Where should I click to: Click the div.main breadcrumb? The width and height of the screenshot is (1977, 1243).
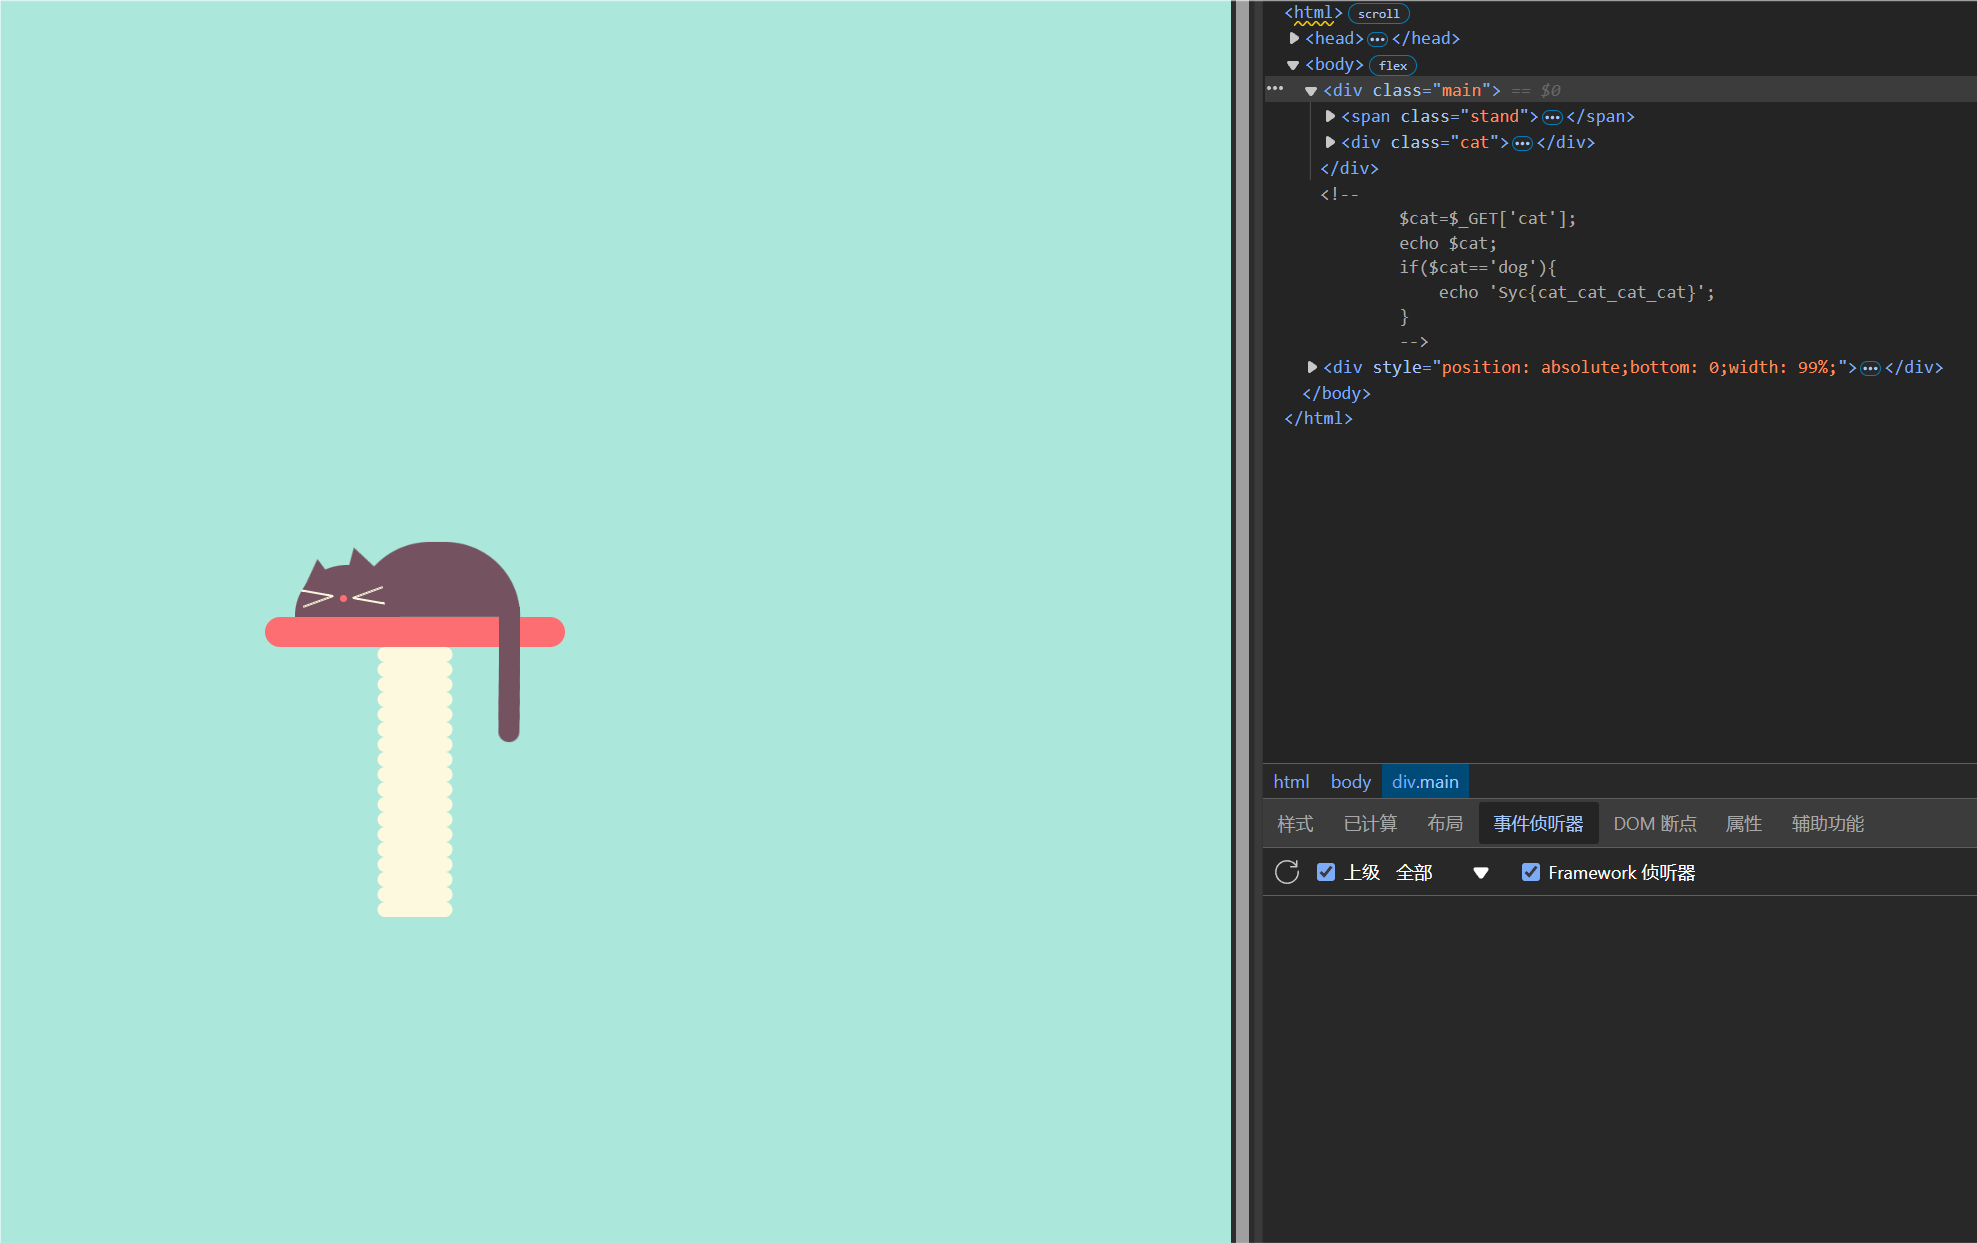click(x=1425, y=781)
